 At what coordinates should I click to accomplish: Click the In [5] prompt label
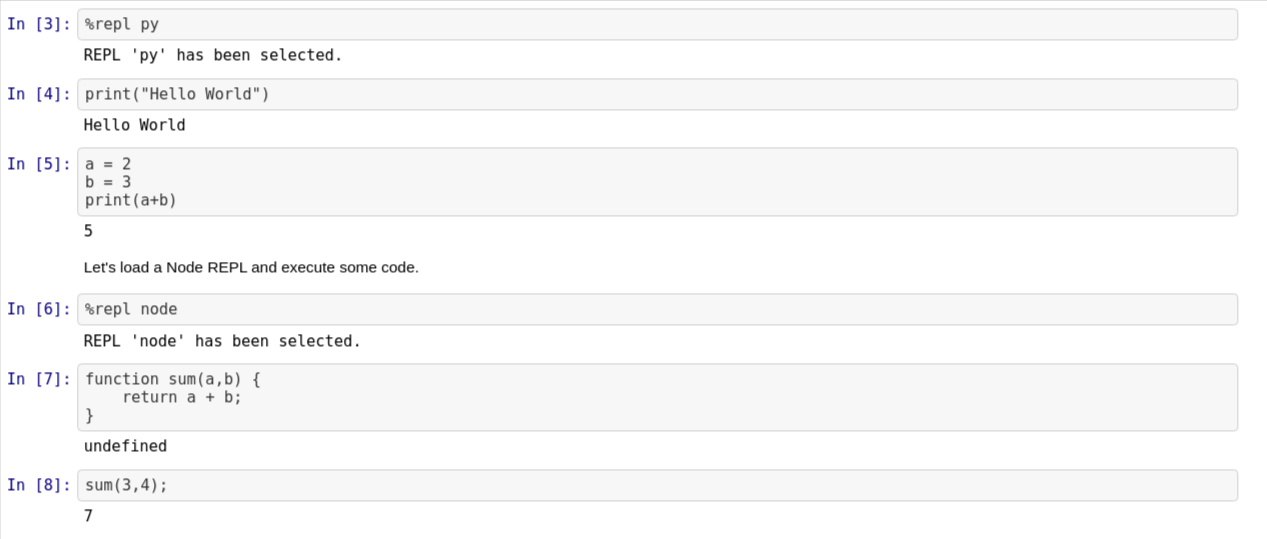(x=39, y=163)
